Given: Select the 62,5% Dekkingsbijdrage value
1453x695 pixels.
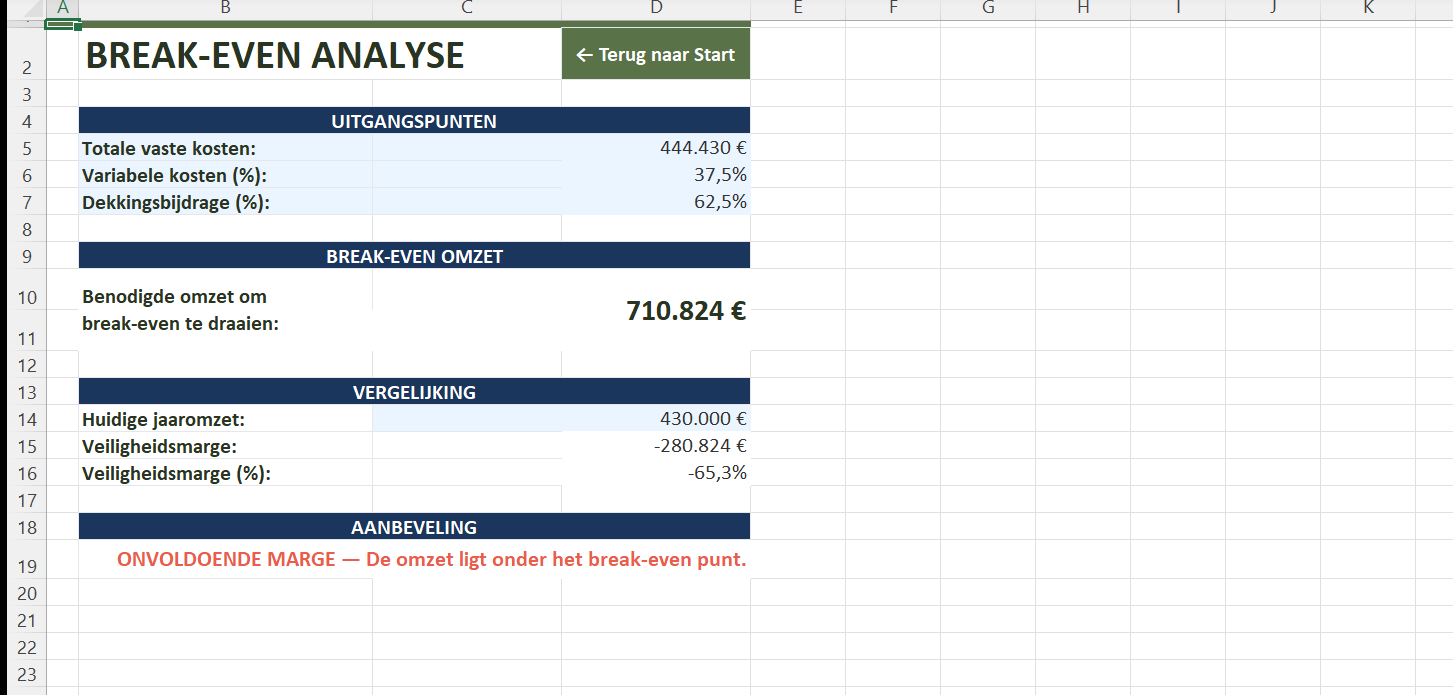Looking at the screenshot, I should point(655,202).
